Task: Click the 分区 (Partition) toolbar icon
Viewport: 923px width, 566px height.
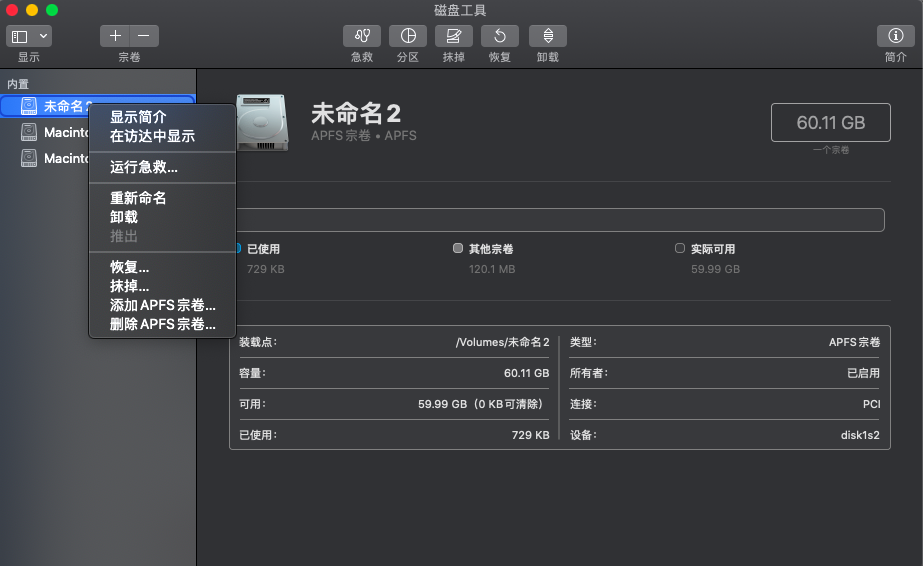Action: pyautogui.click(x=407, y=36)
